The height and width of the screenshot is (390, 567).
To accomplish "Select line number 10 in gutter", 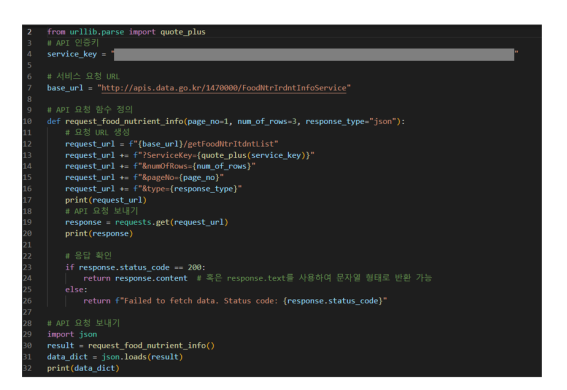I will pos(28,121).
